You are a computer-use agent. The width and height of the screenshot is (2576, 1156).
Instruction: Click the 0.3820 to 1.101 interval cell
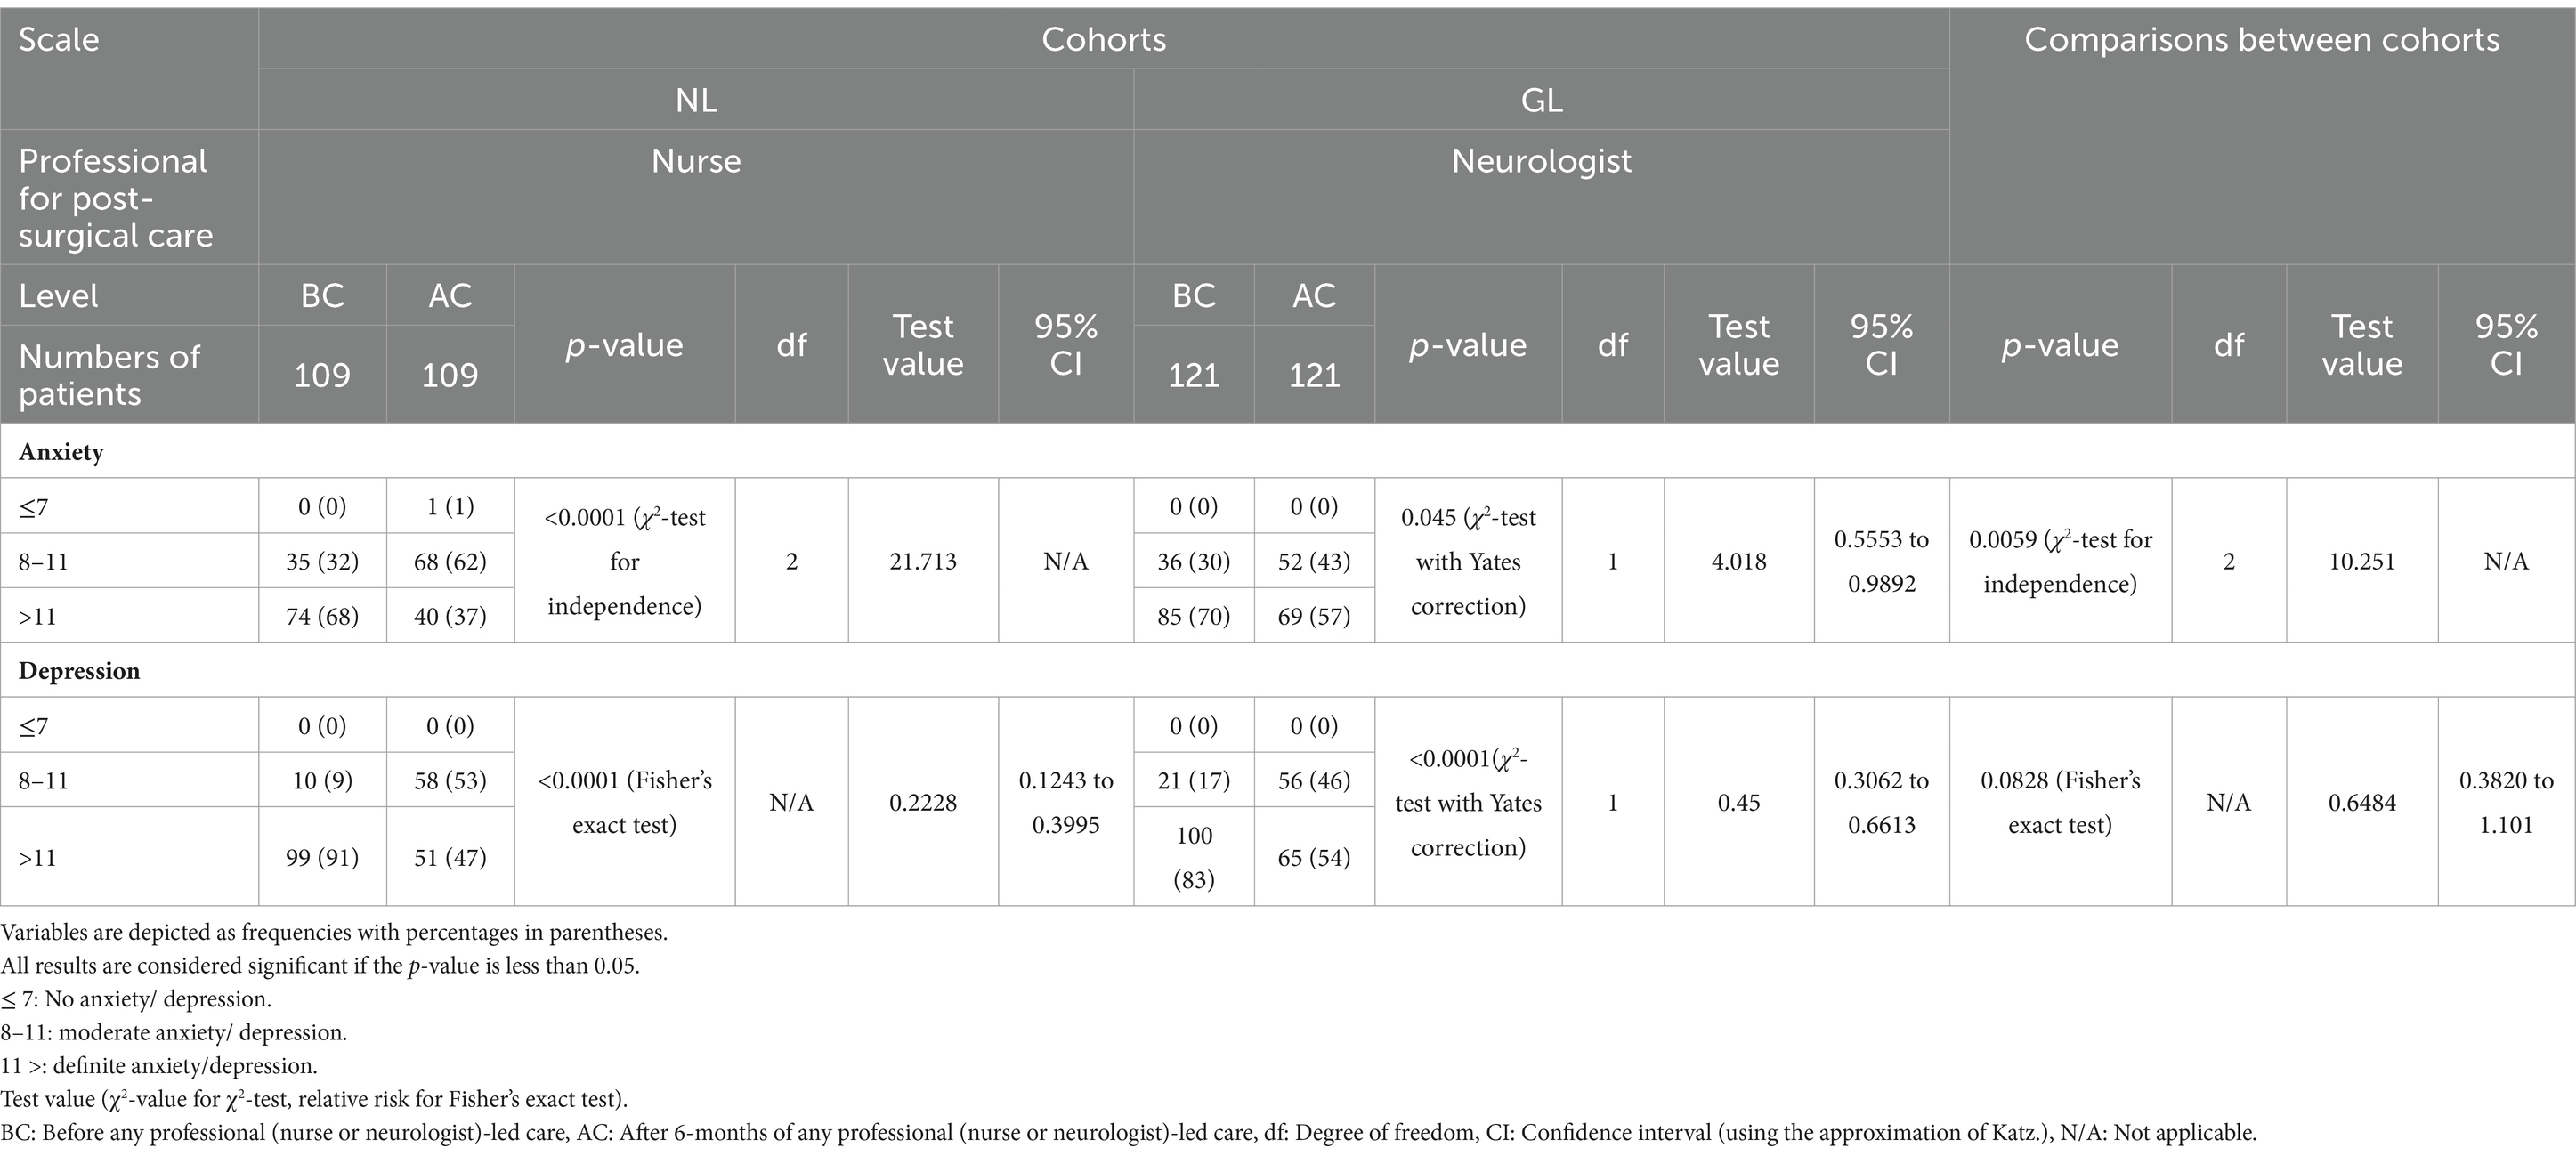click(x=2506, y=802)
